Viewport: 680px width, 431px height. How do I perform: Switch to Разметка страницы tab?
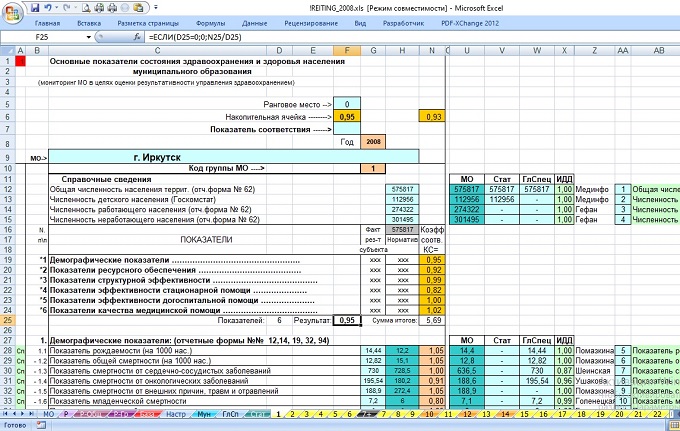[x=148, y=23]
